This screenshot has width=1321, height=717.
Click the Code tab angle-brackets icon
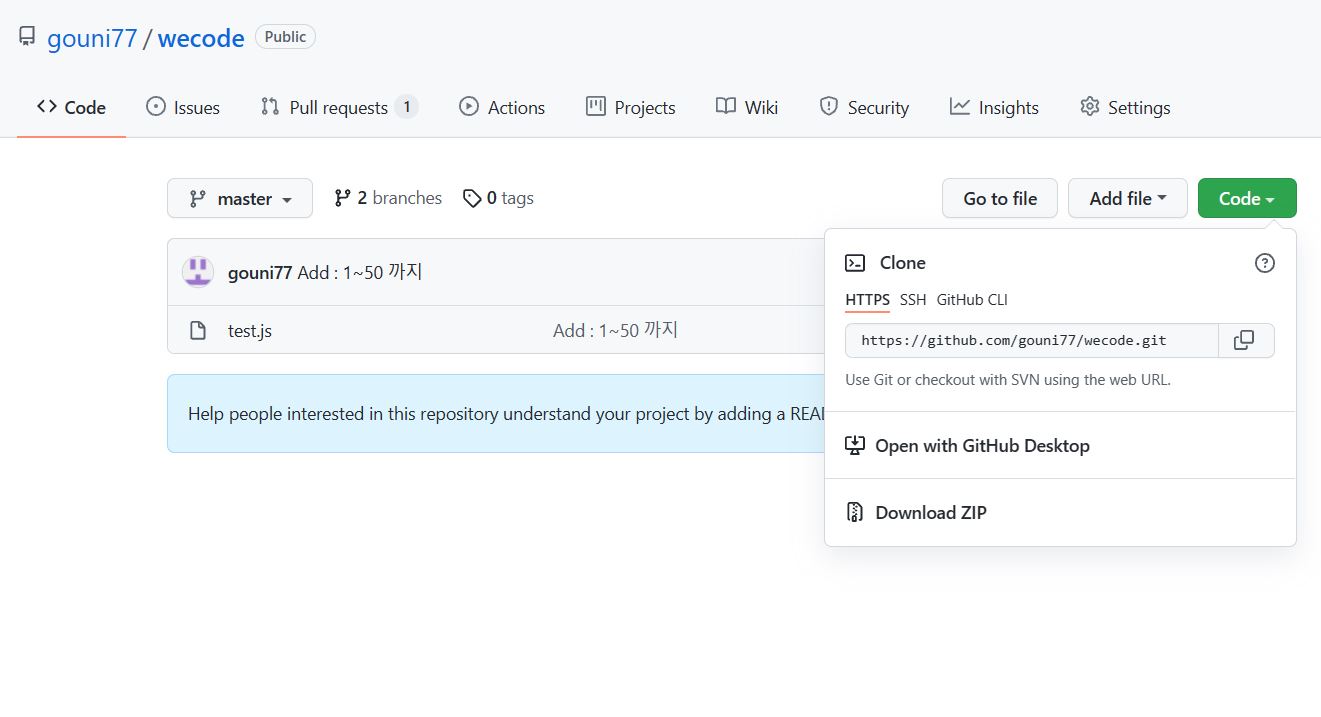click(x=47, y=106)
